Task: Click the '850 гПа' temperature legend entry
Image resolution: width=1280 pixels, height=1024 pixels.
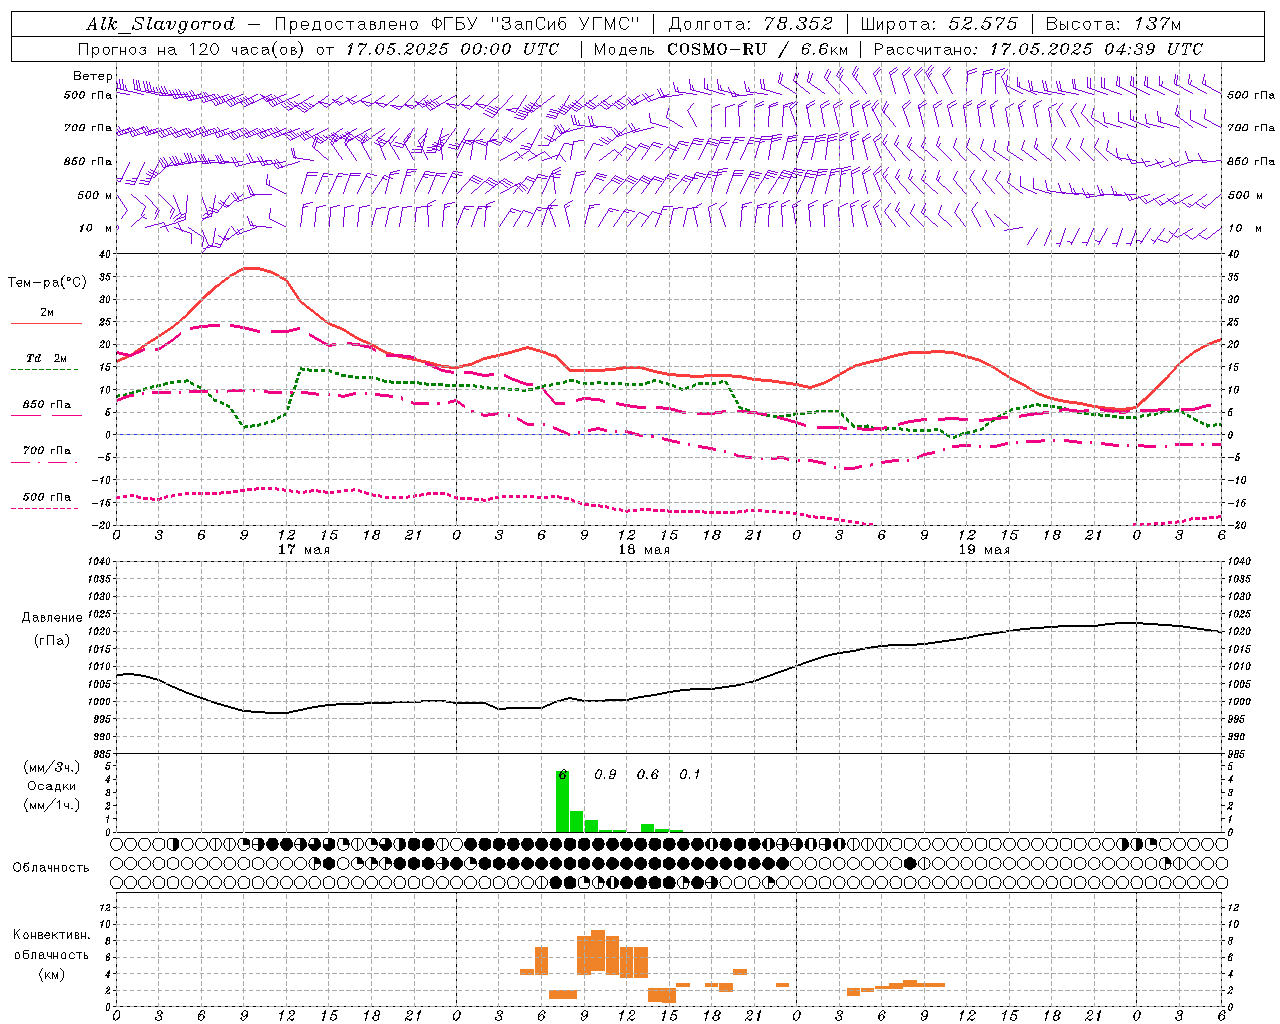Action: click(47, 405)
